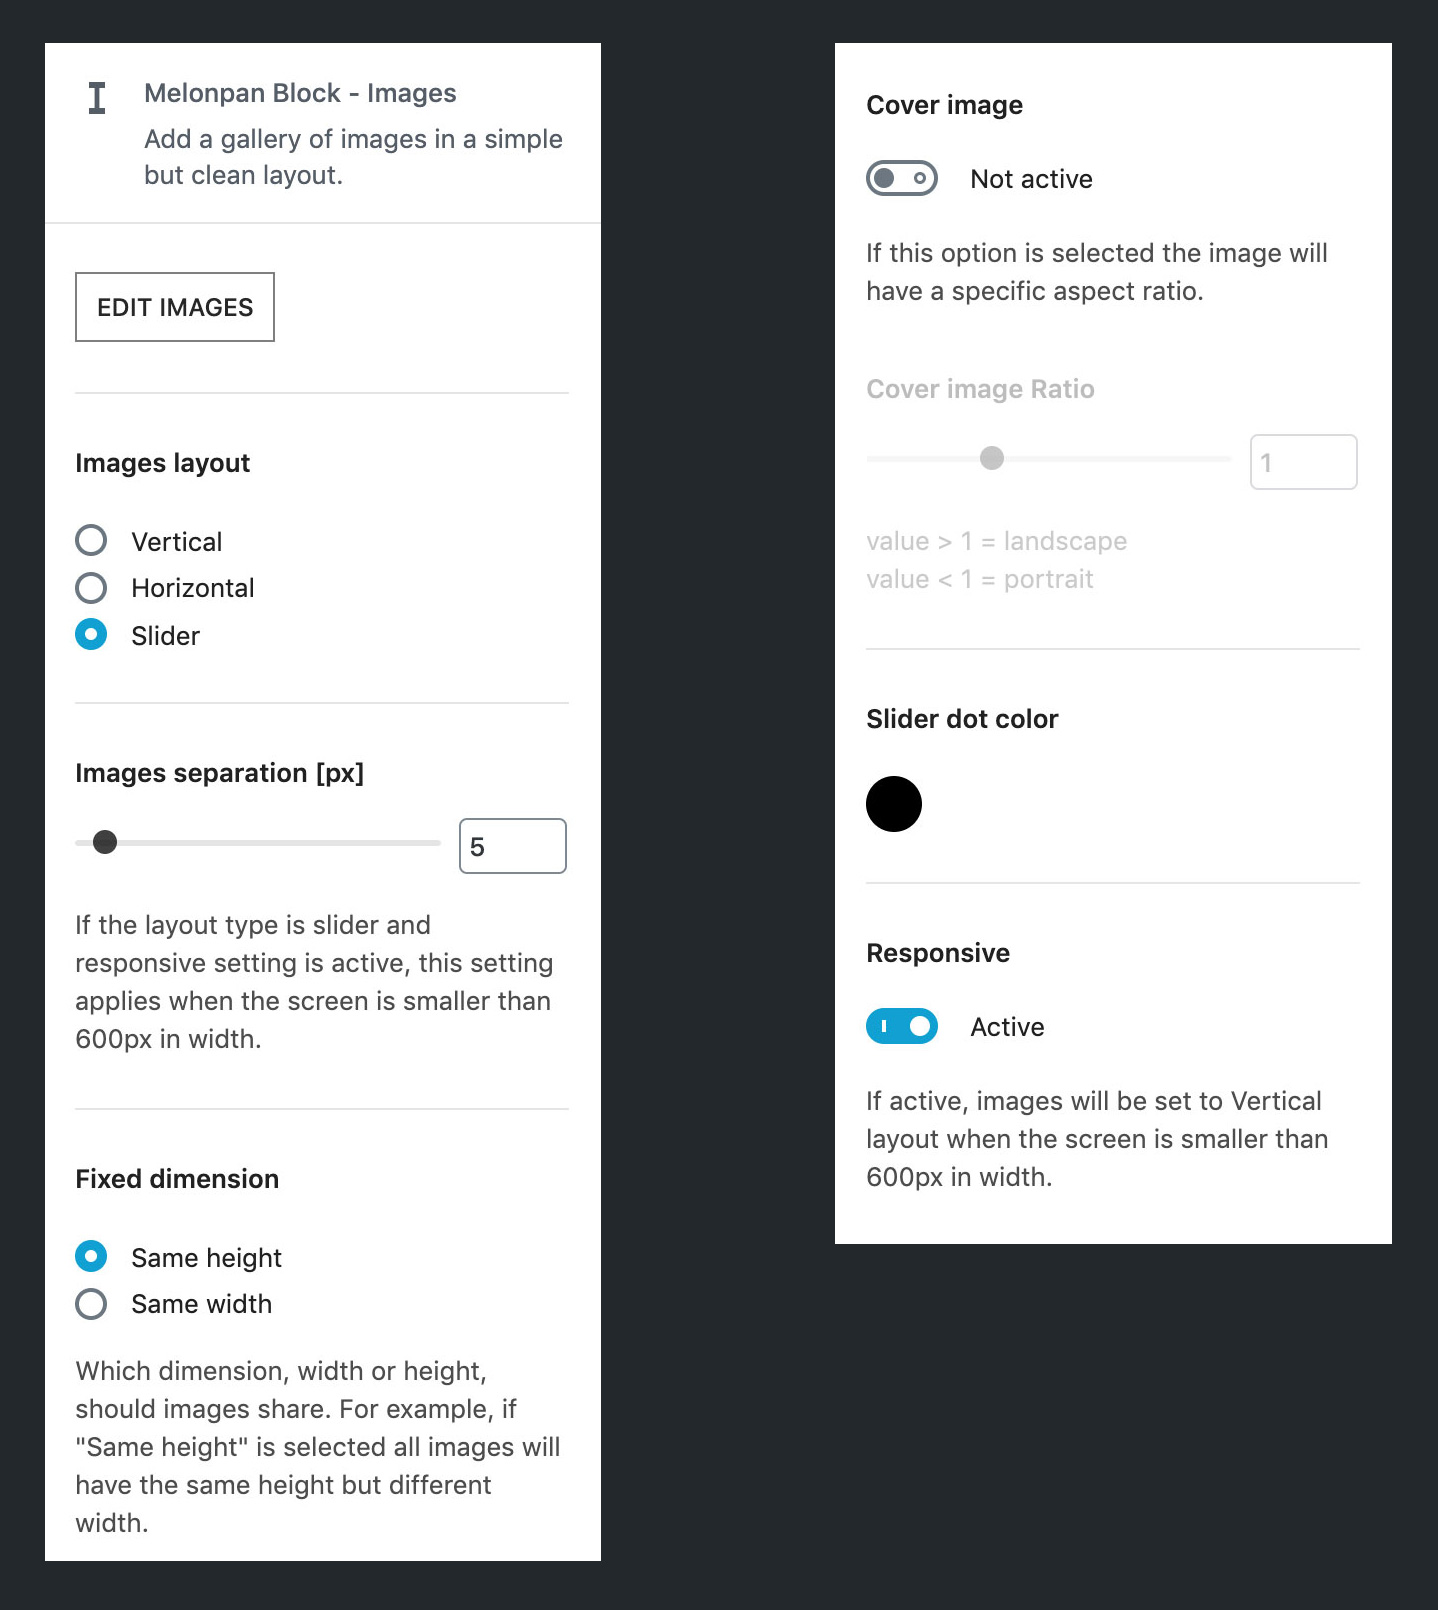Click the Cover image Ratio slider handle
This screenshot has width=1438, height=1610.
[991, 458]
